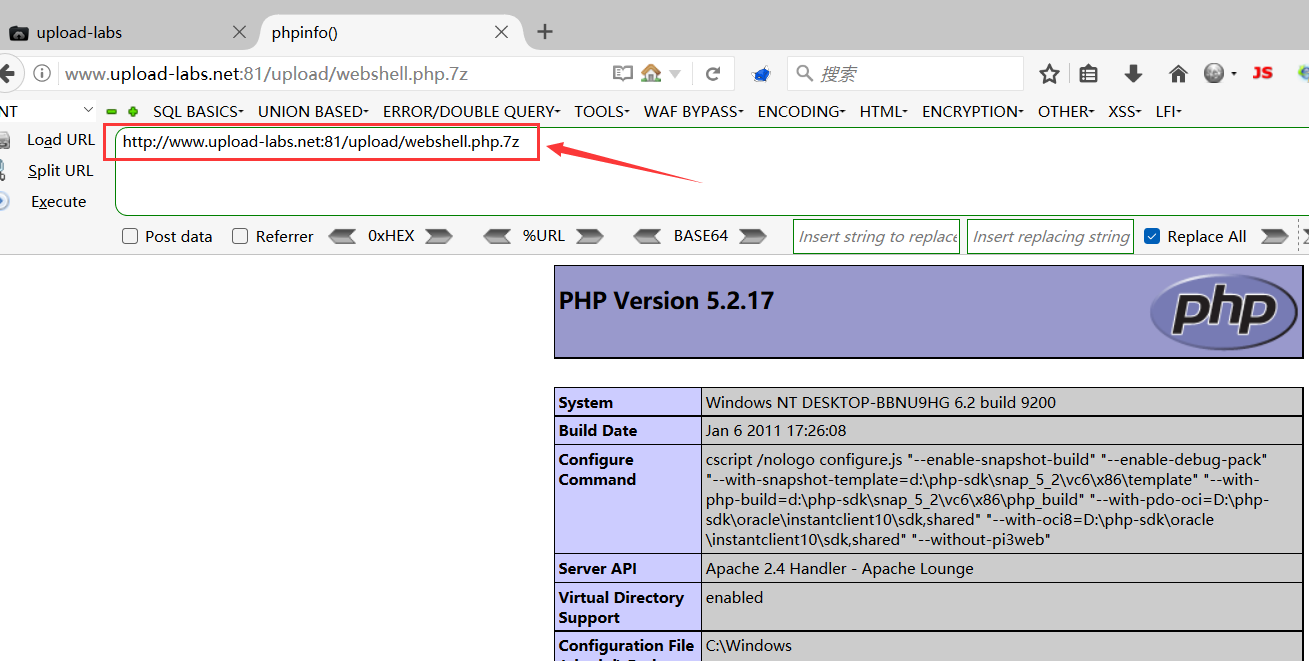Close the phpinfo() tab
1309x661 pixels.
point(502,32)
